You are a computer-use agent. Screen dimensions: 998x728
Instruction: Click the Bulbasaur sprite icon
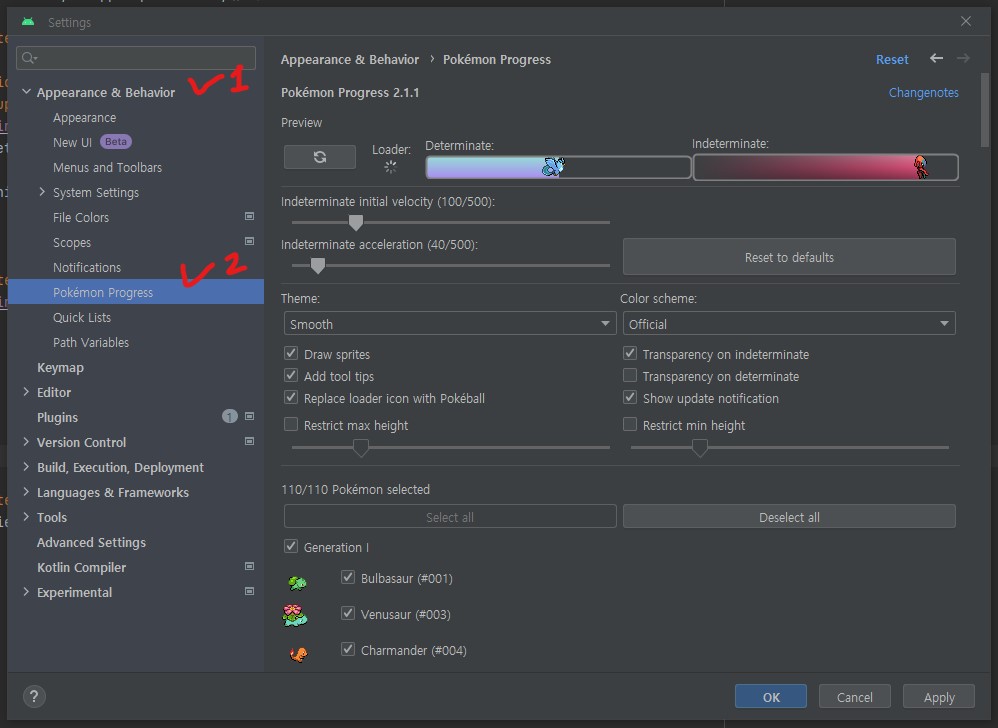[x=297, y=582]
